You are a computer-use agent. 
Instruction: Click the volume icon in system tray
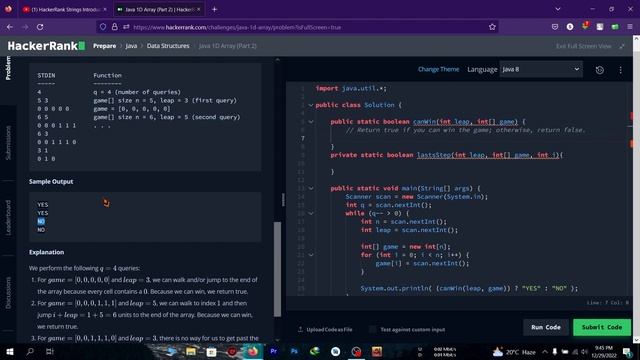click(584, 351)
